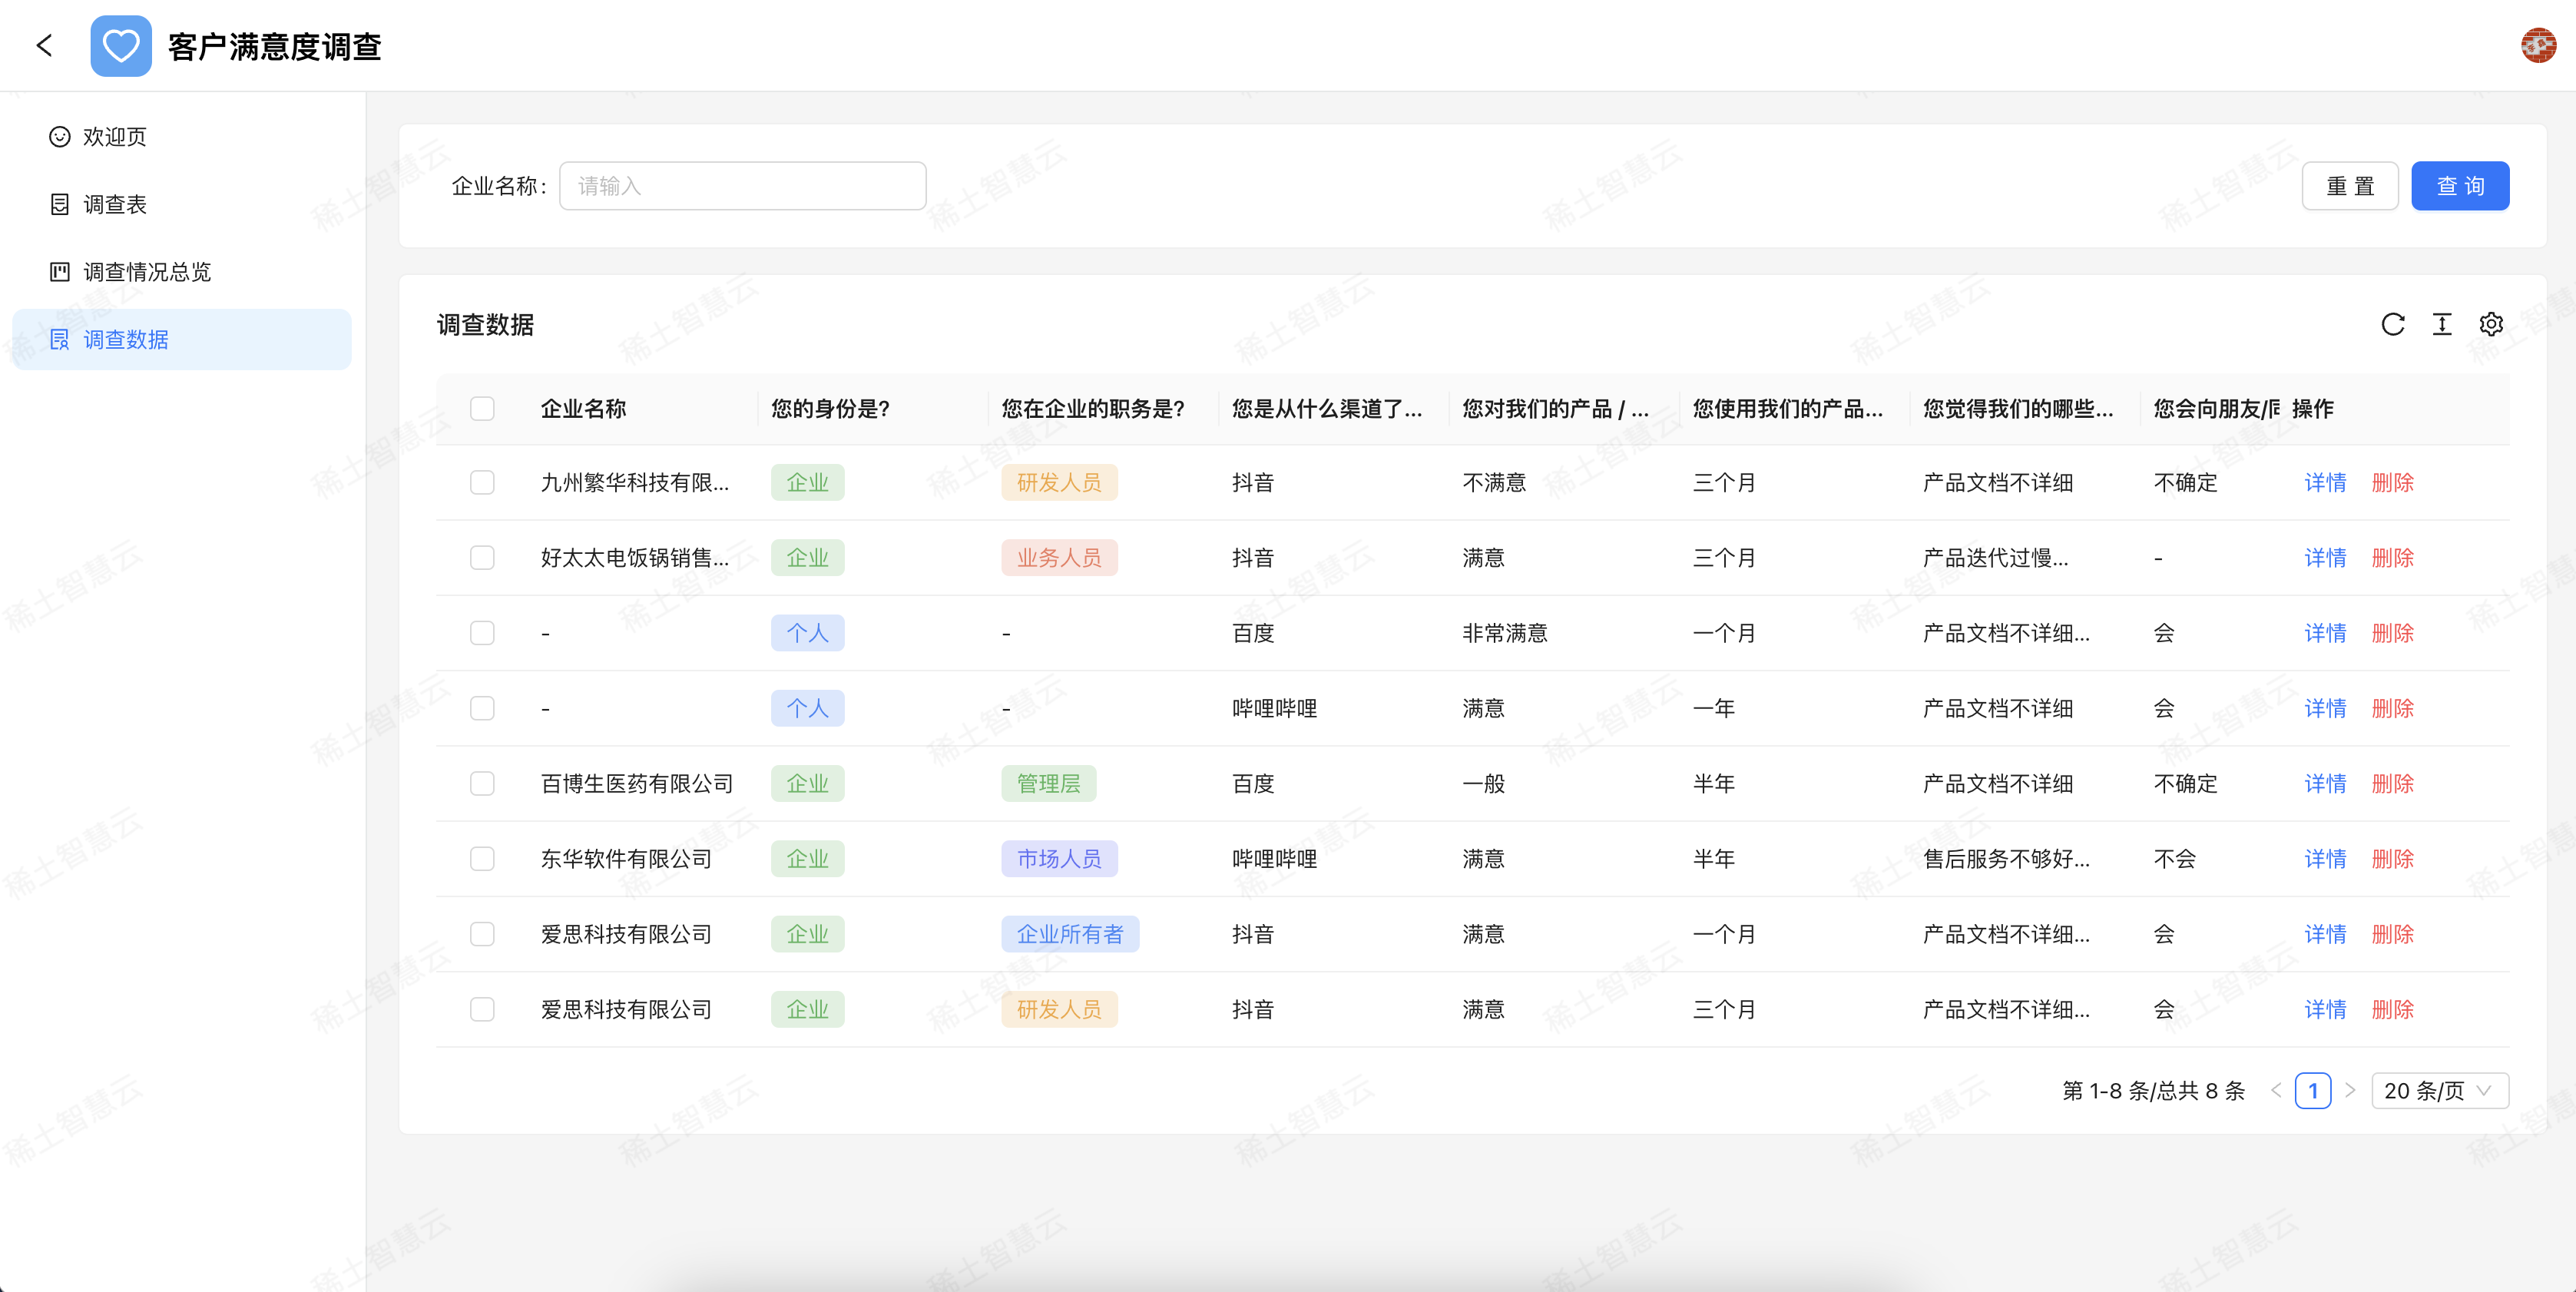Go to the previous page arrow

tap(2276, 1090)
